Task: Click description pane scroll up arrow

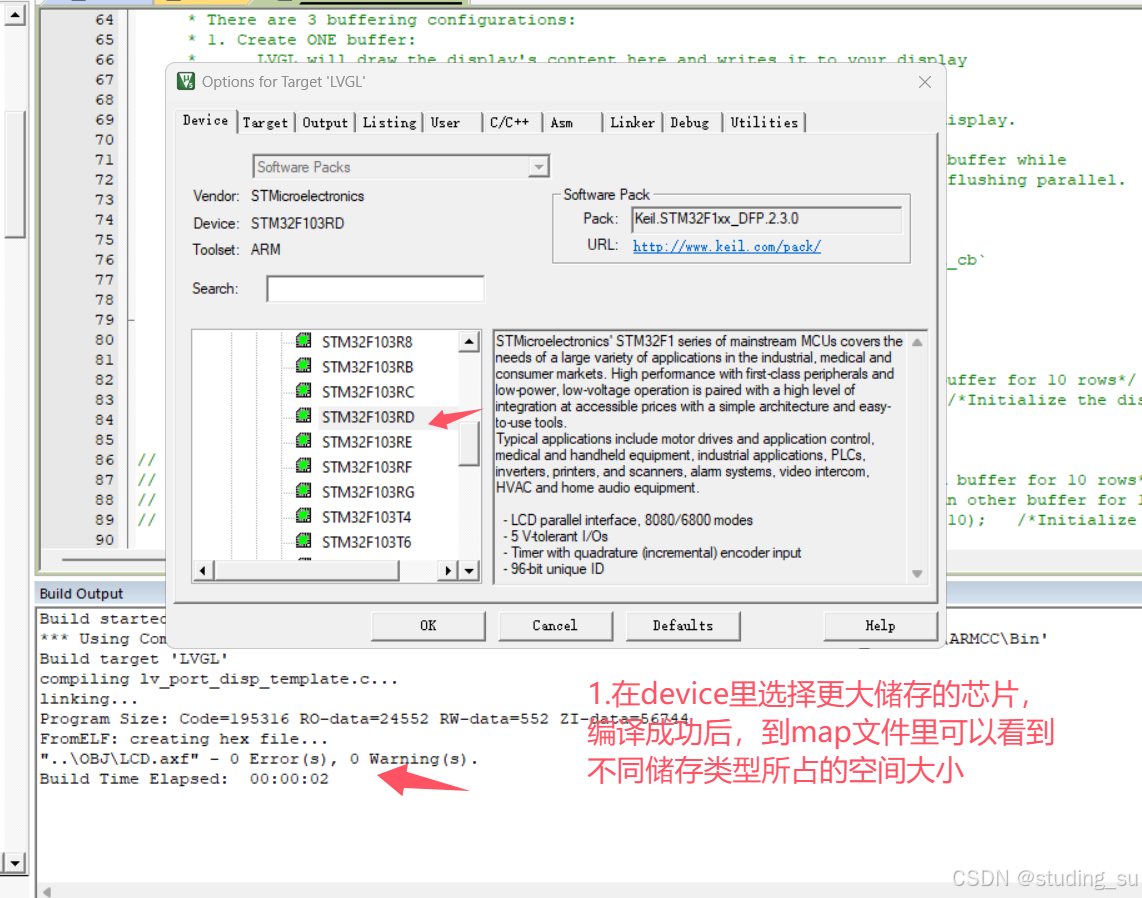Action: 917,342
